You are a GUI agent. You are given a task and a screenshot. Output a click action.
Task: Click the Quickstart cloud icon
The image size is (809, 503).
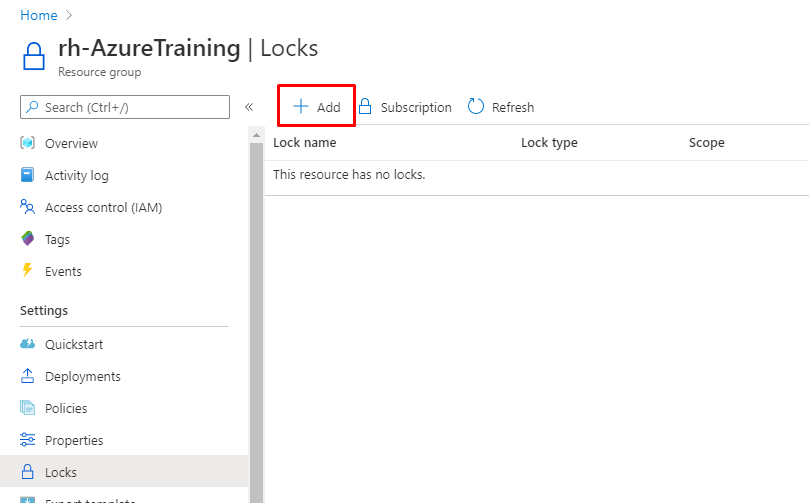click(x=27, y=344)
